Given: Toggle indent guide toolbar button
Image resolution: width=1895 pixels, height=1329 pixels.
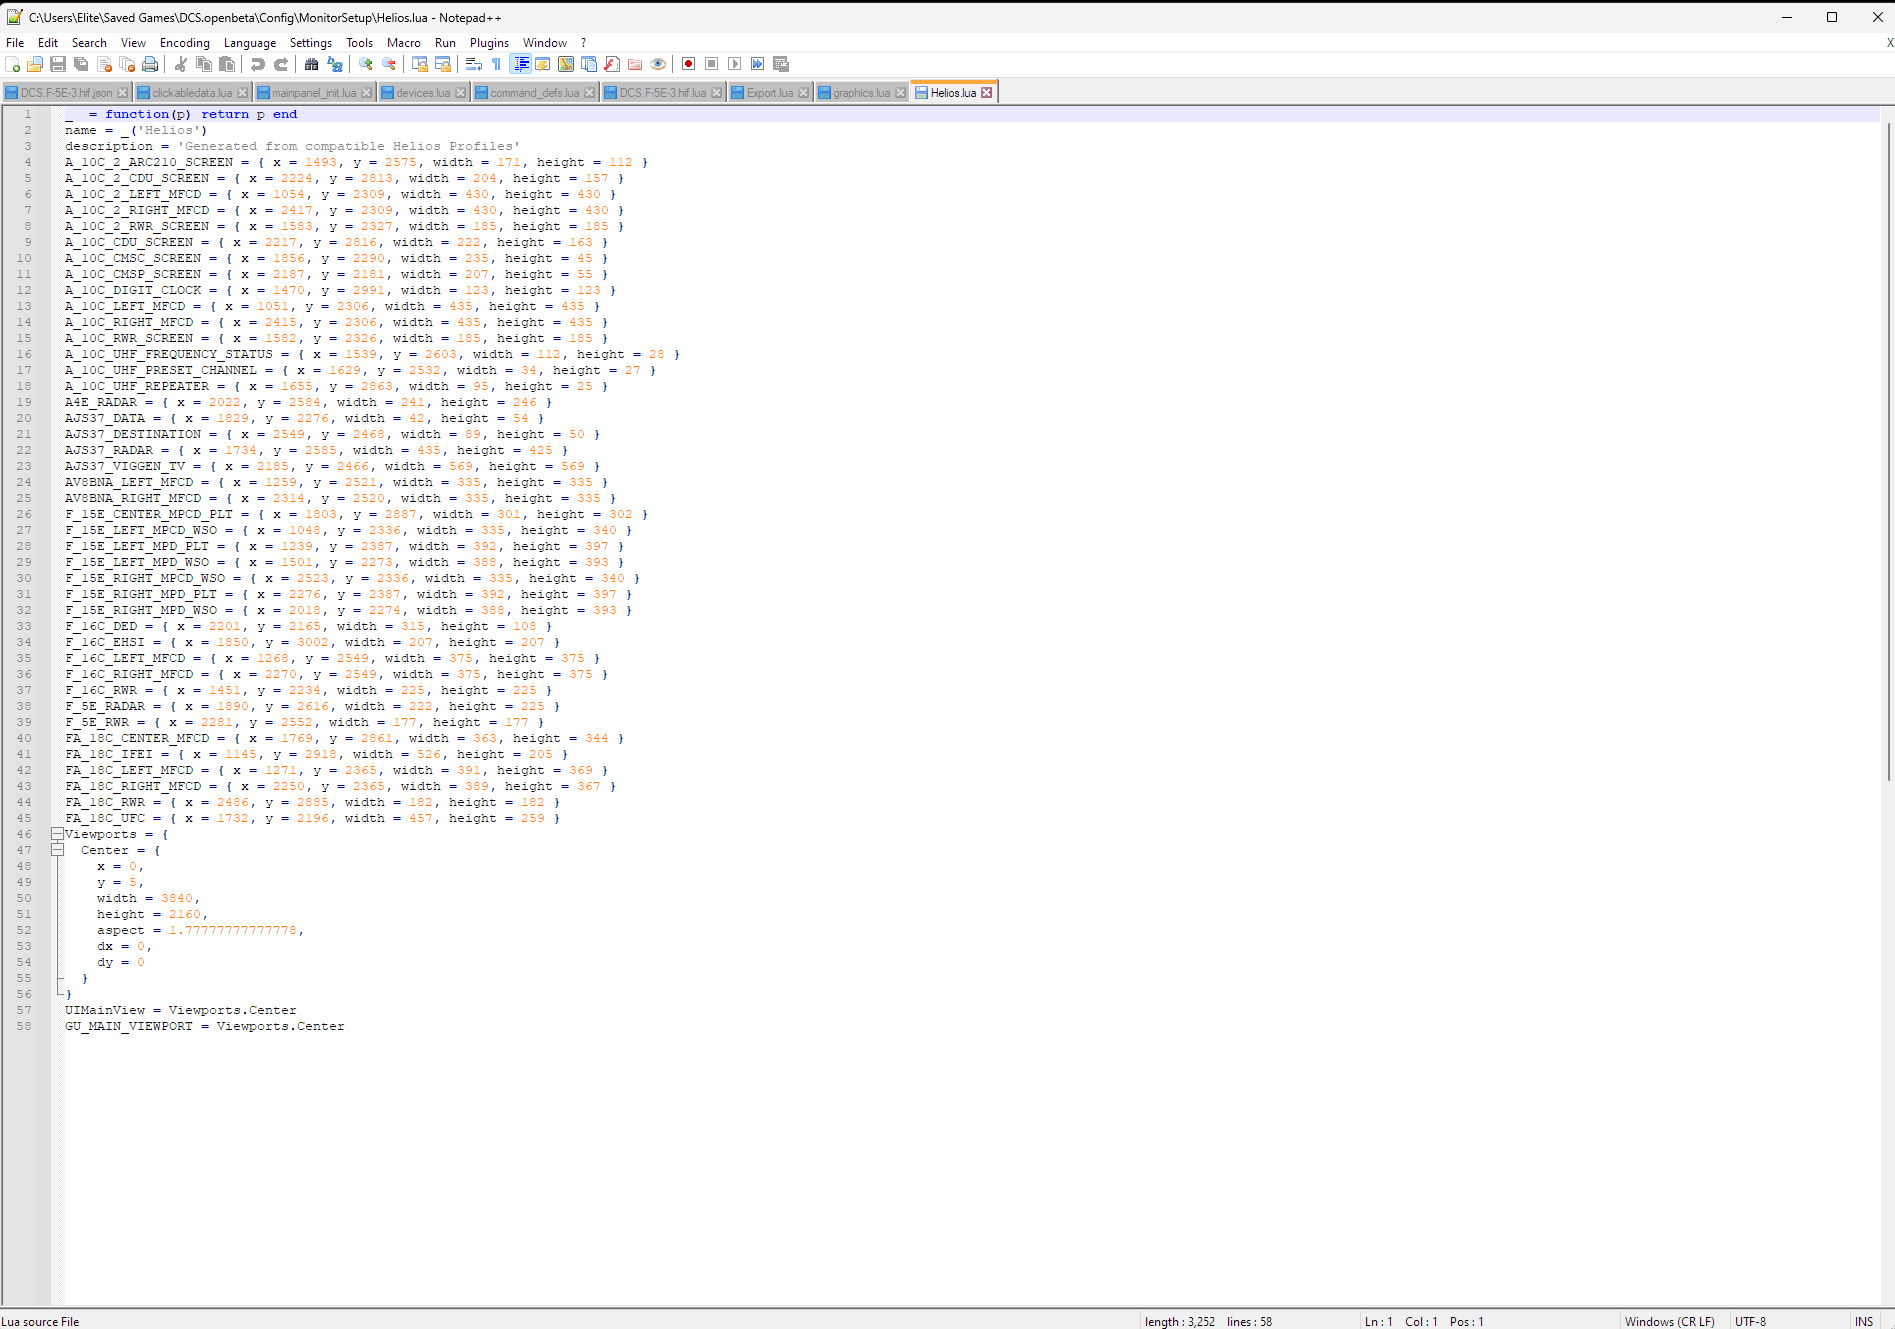Looking at the screenshot, I should point(520,64).
